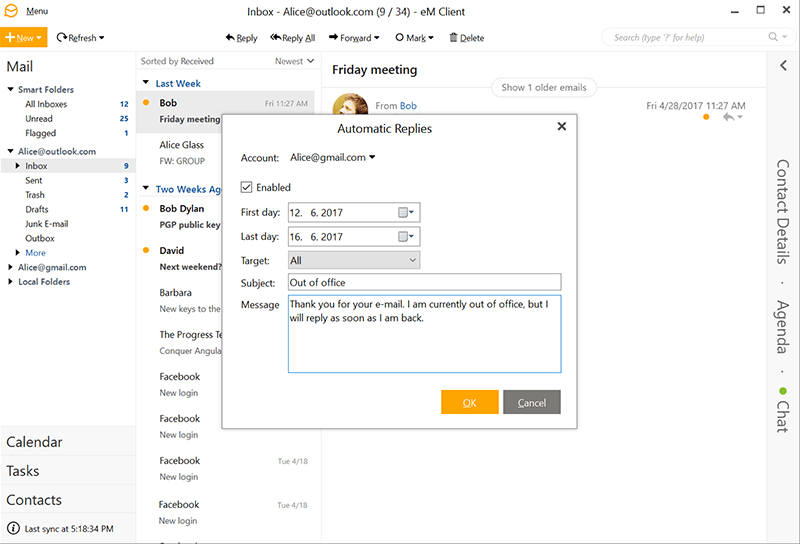Viewport: 800px width, 544px height.
Task: Toggle unread dot on Bob Dylan message
Action: click(146, 208)
